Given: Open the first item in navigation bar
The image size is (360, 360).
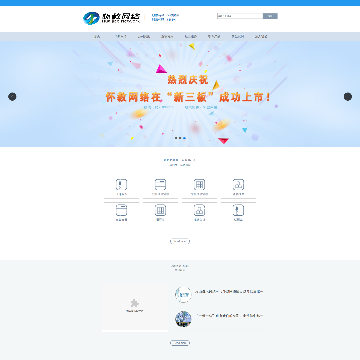Looking at the screenshot, I should [x=97, y=36].
